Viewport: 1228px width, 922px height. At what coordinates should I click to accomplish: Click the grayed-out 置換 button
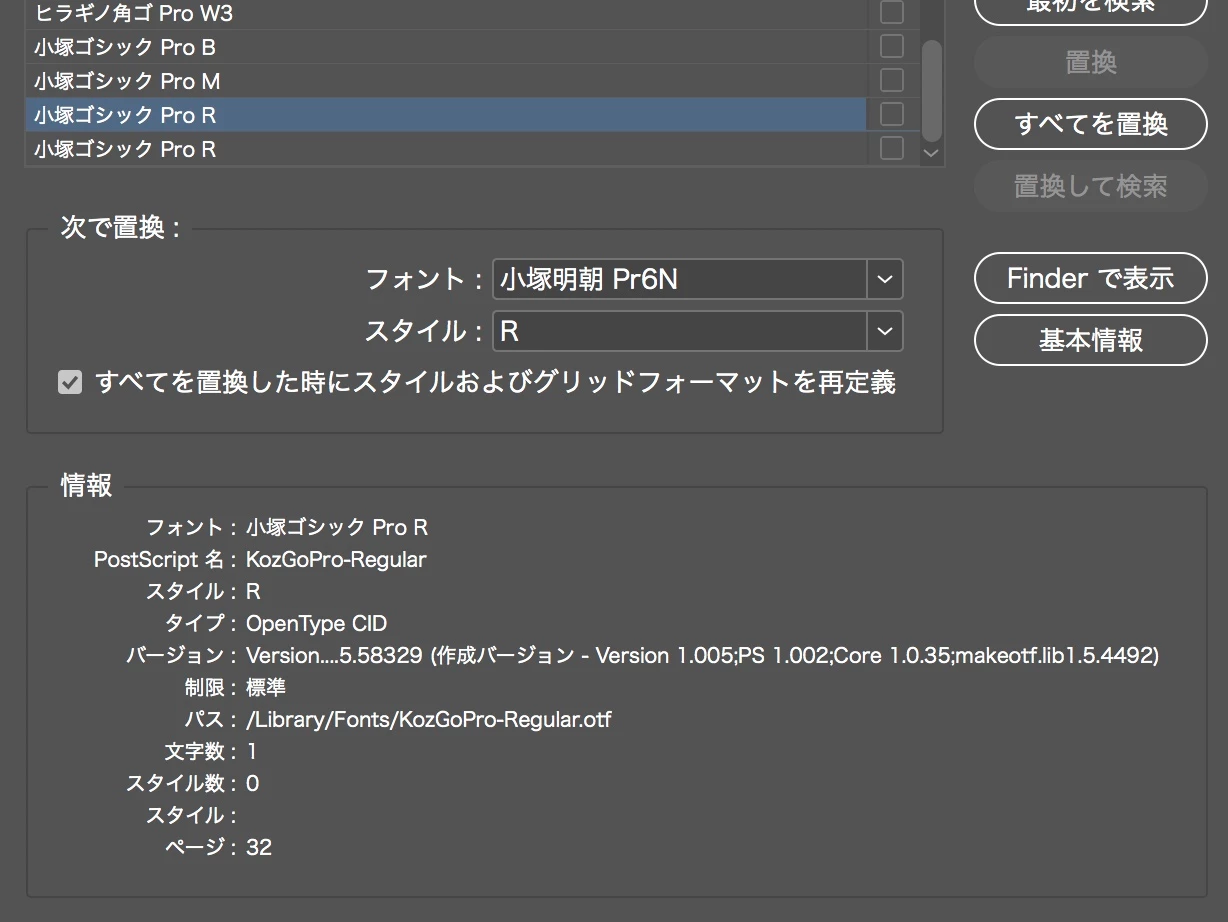point(1091,62)
